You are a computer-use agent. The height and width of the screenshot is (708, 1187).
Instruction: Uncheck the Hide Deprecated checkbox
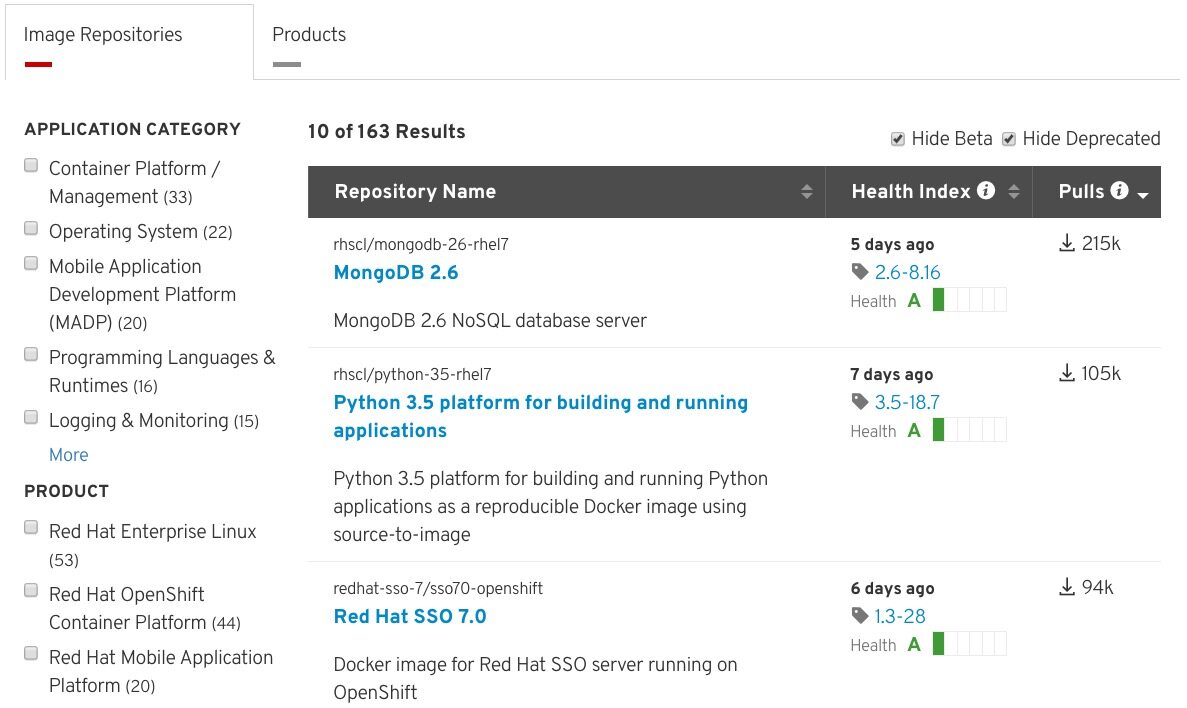coord(1008,139)
